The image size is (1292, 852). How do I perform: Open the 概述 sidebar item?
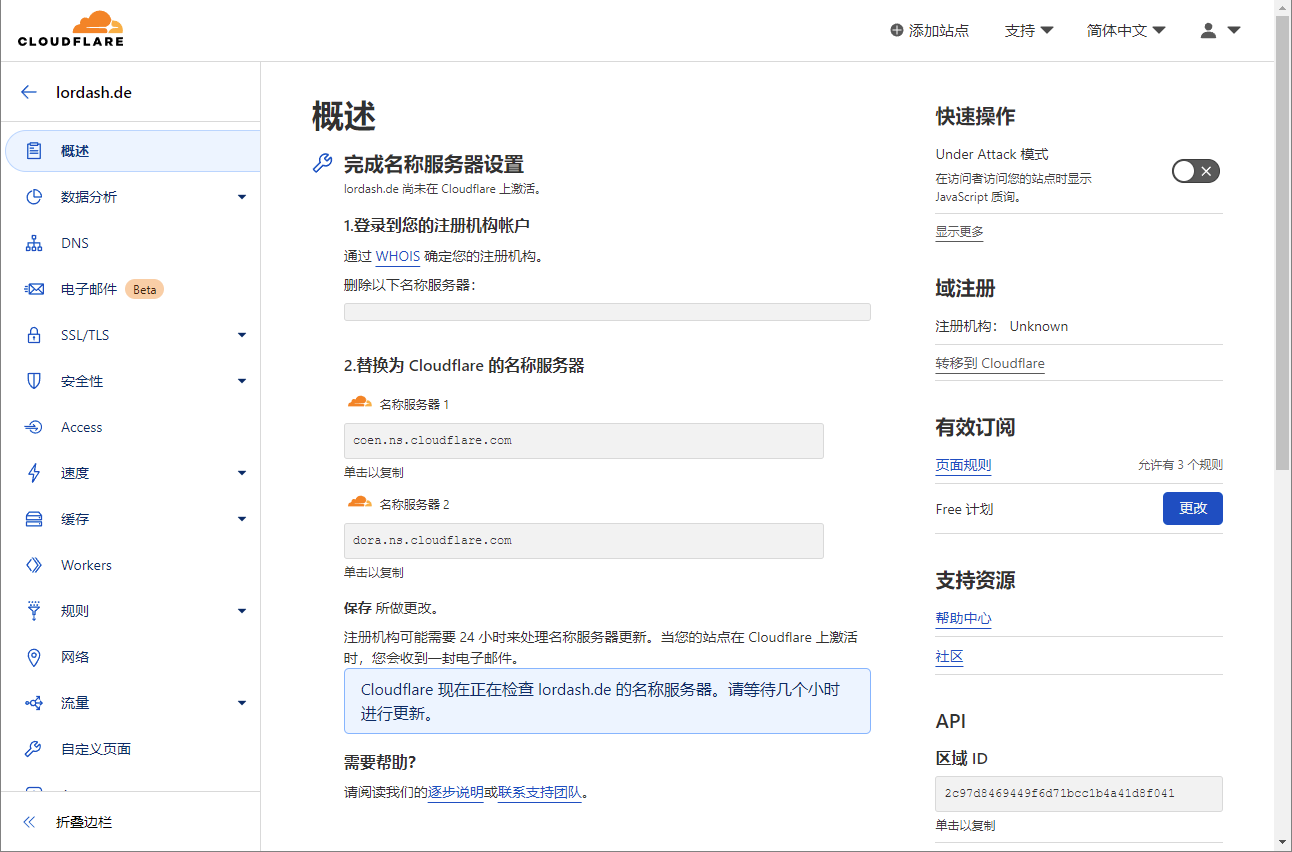click(132, 151)
